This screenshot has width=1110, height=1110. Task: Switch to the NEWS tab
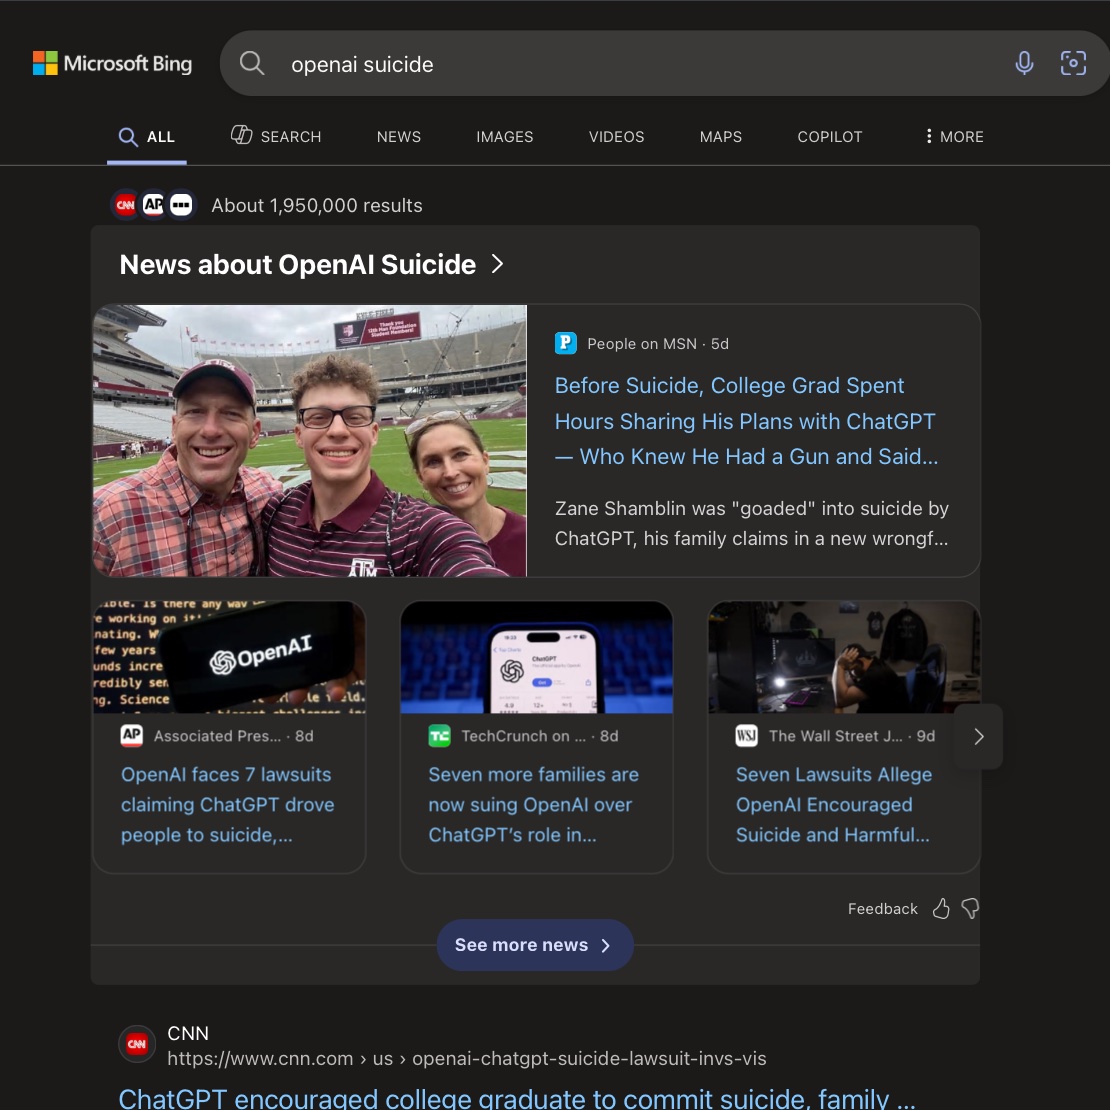coord(399,137)
